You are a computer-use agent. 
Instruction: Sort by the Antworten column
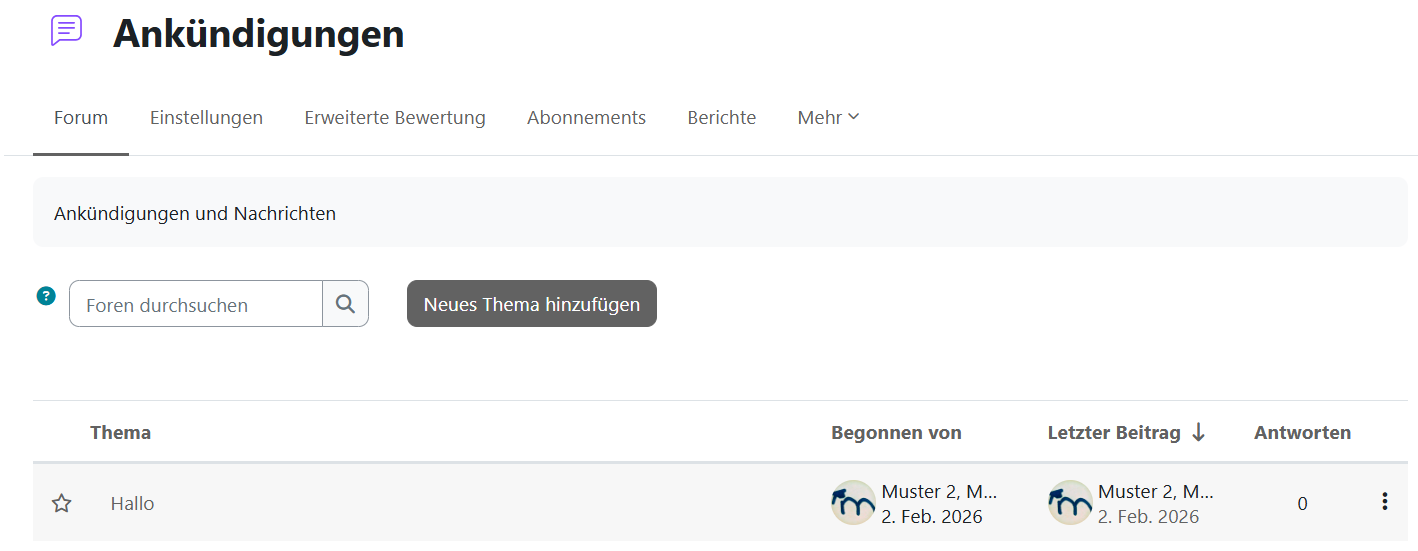point(1302,433)
